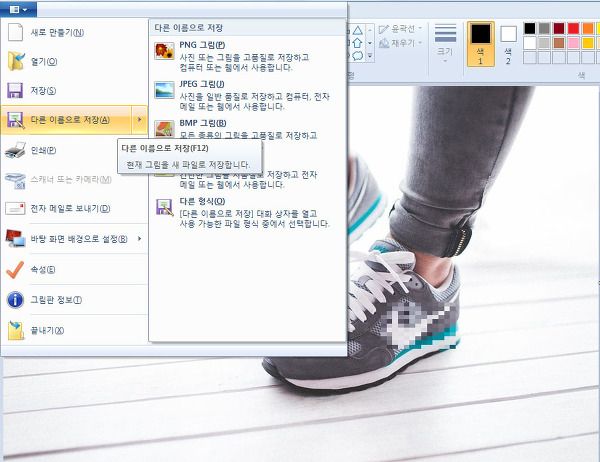Pick the brown swatch

tap(559, 43)
